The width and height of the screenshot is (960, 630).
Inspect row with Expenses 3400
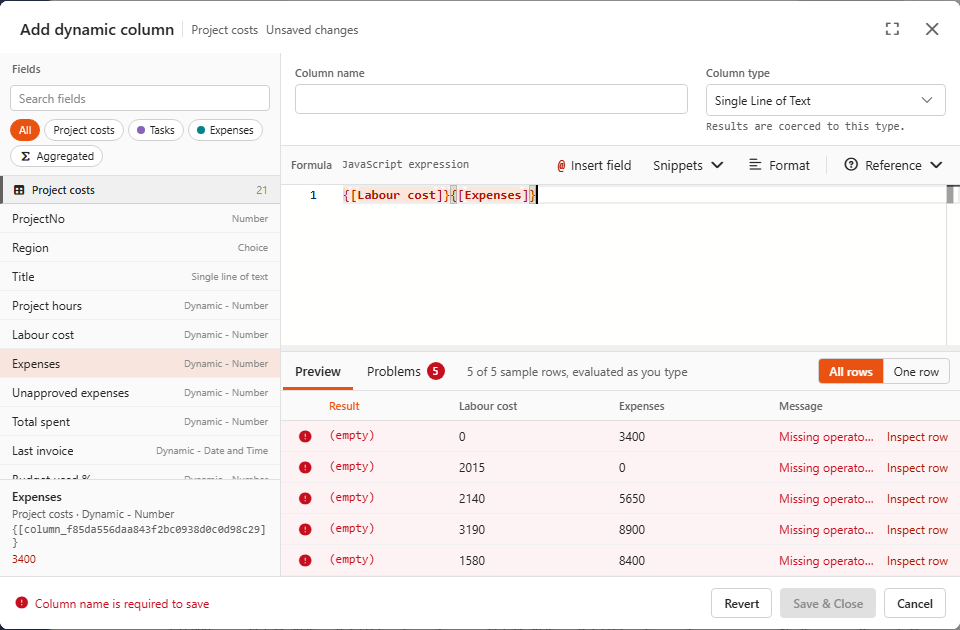(917, 437)
